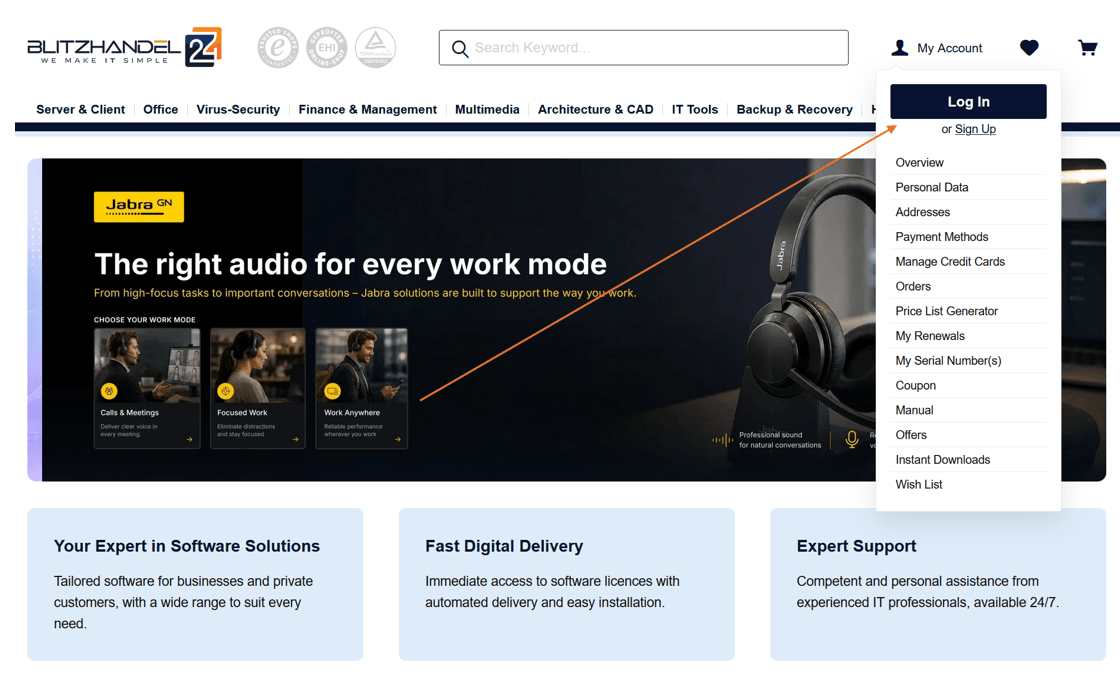Click arrow on Work Anywhere card
Screen dimensions: 1120x681
click(x=398, y=439)
